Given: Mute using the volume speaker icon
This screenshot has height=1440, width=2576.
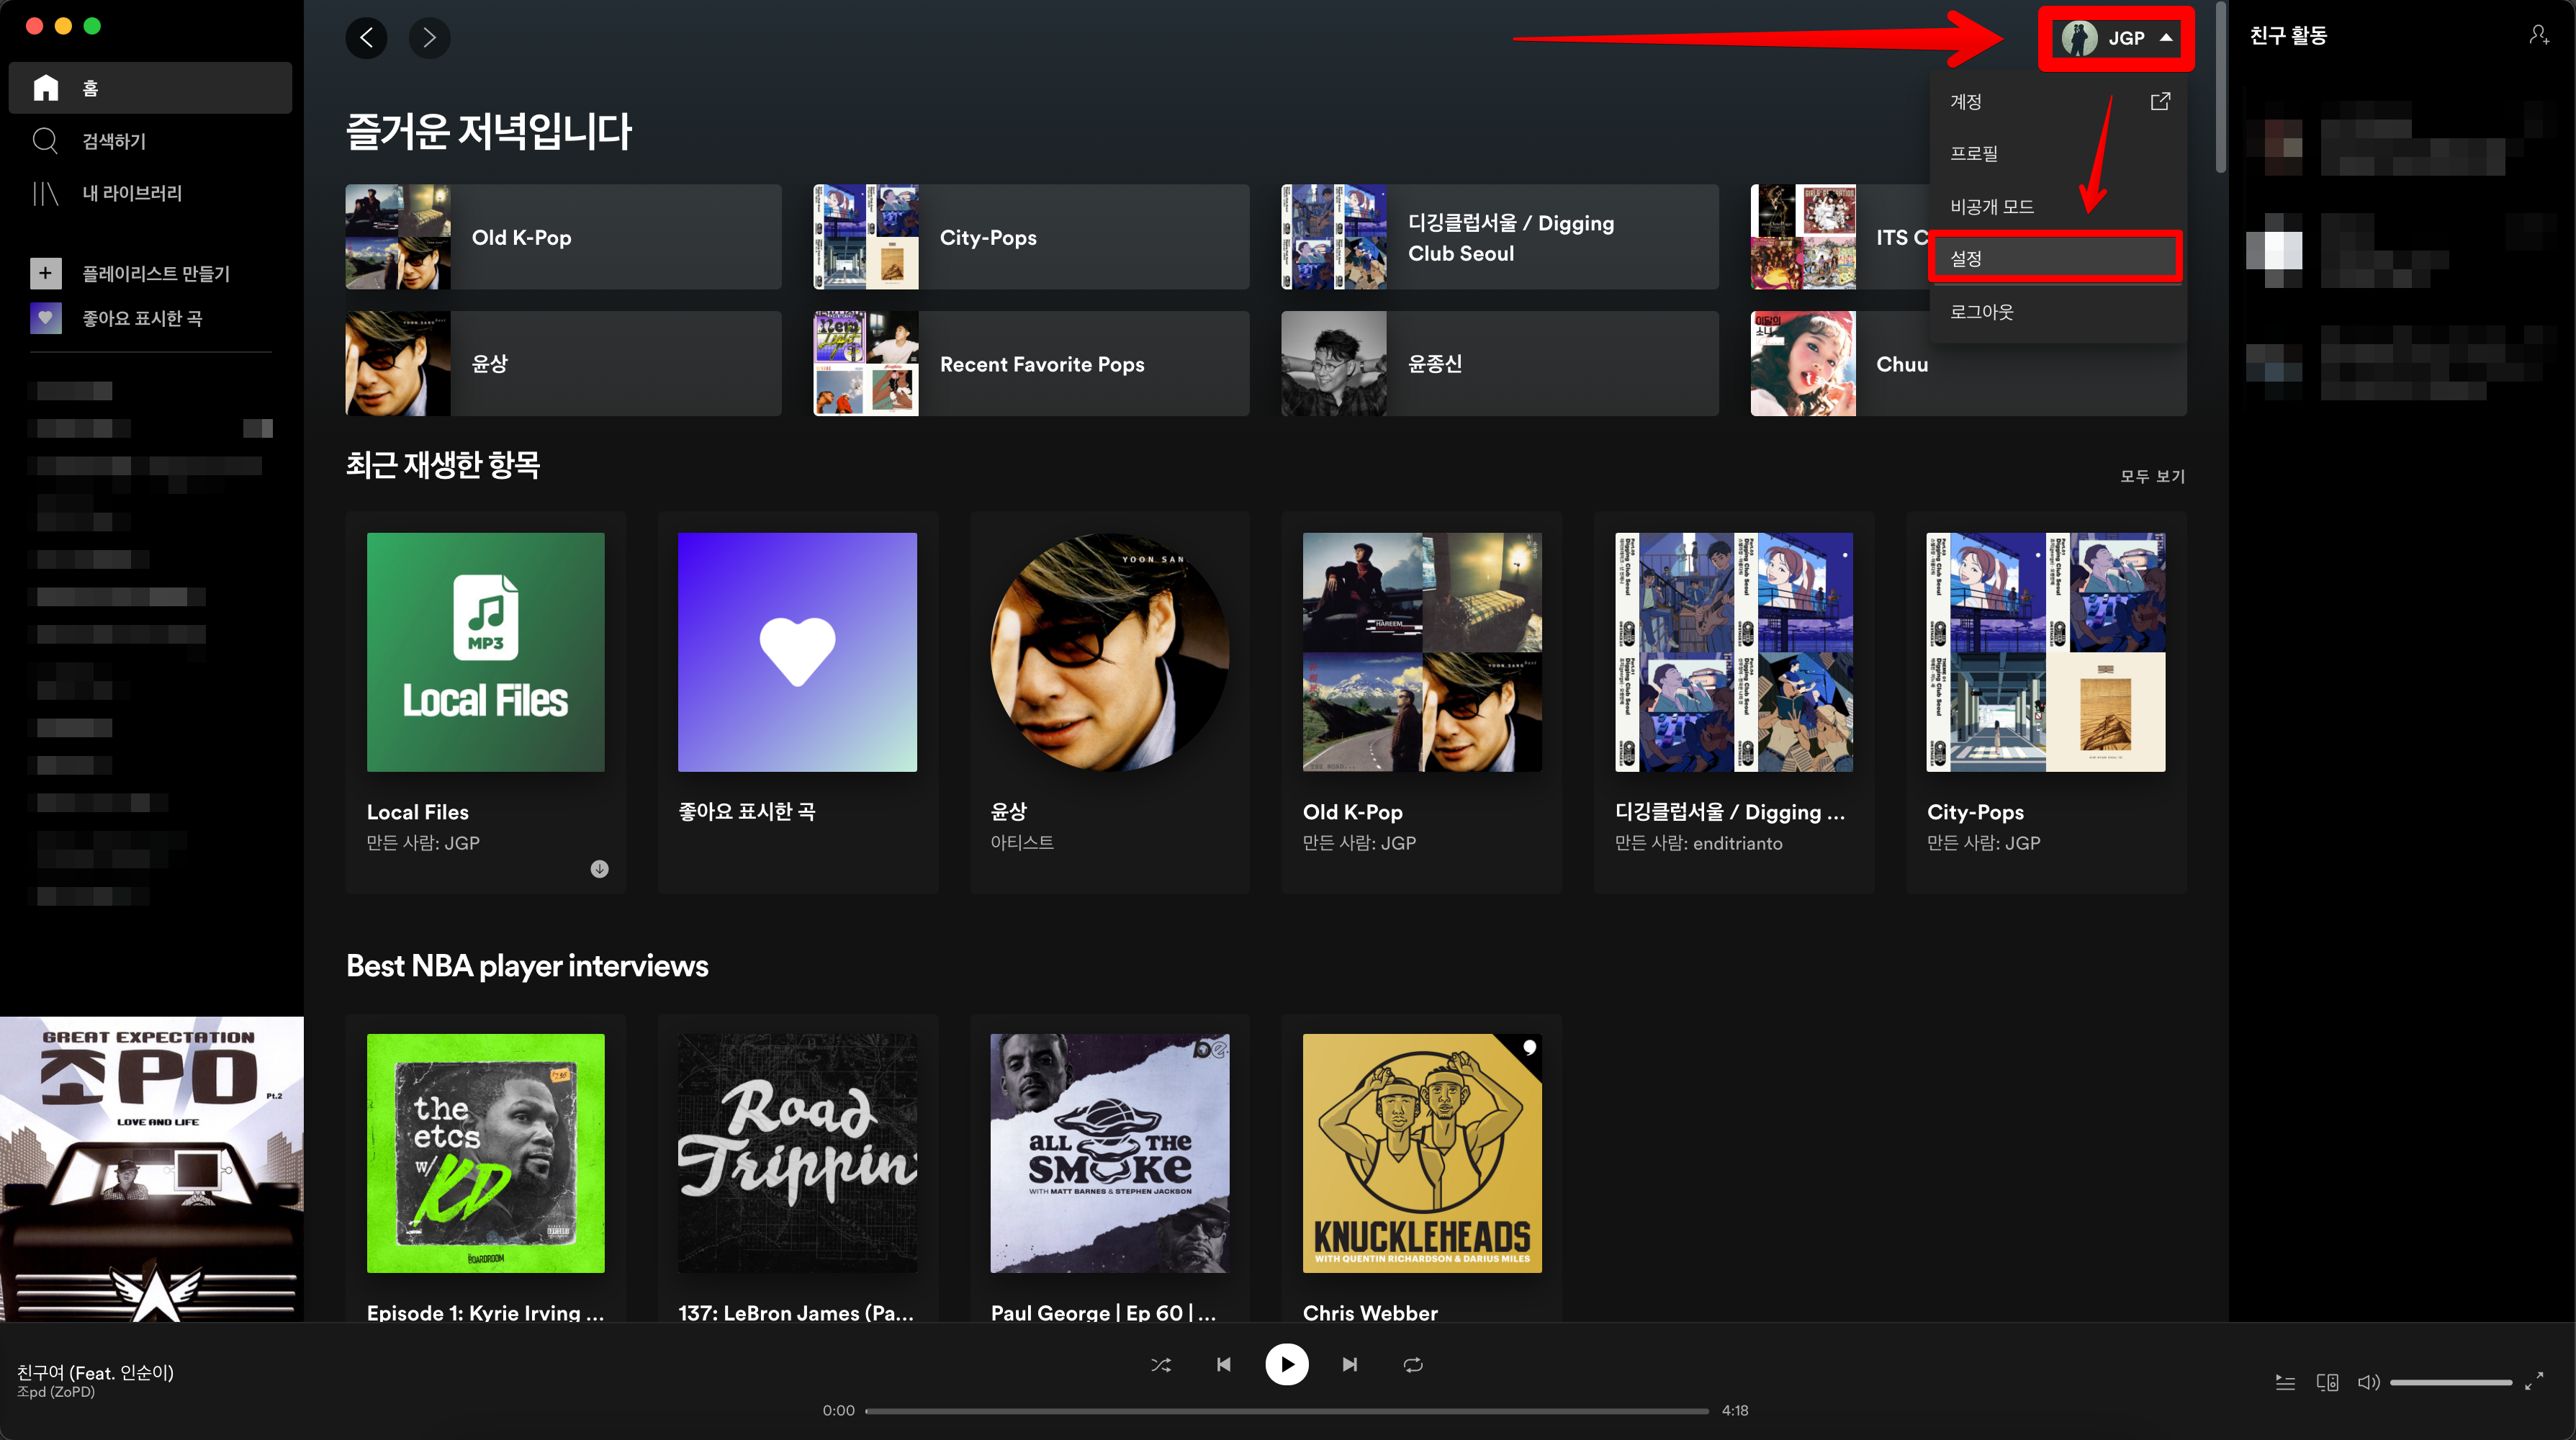Looking at the screenshot, I should point(2368,1382).
